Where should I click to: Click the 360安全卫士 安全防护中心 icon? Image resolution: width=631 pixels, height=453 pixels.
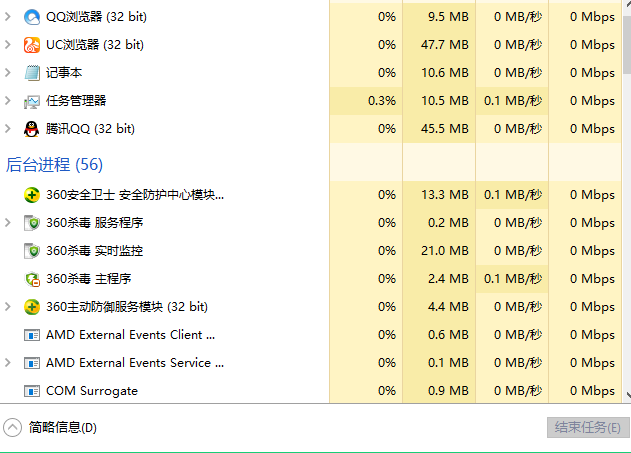[x=32, y=195]
